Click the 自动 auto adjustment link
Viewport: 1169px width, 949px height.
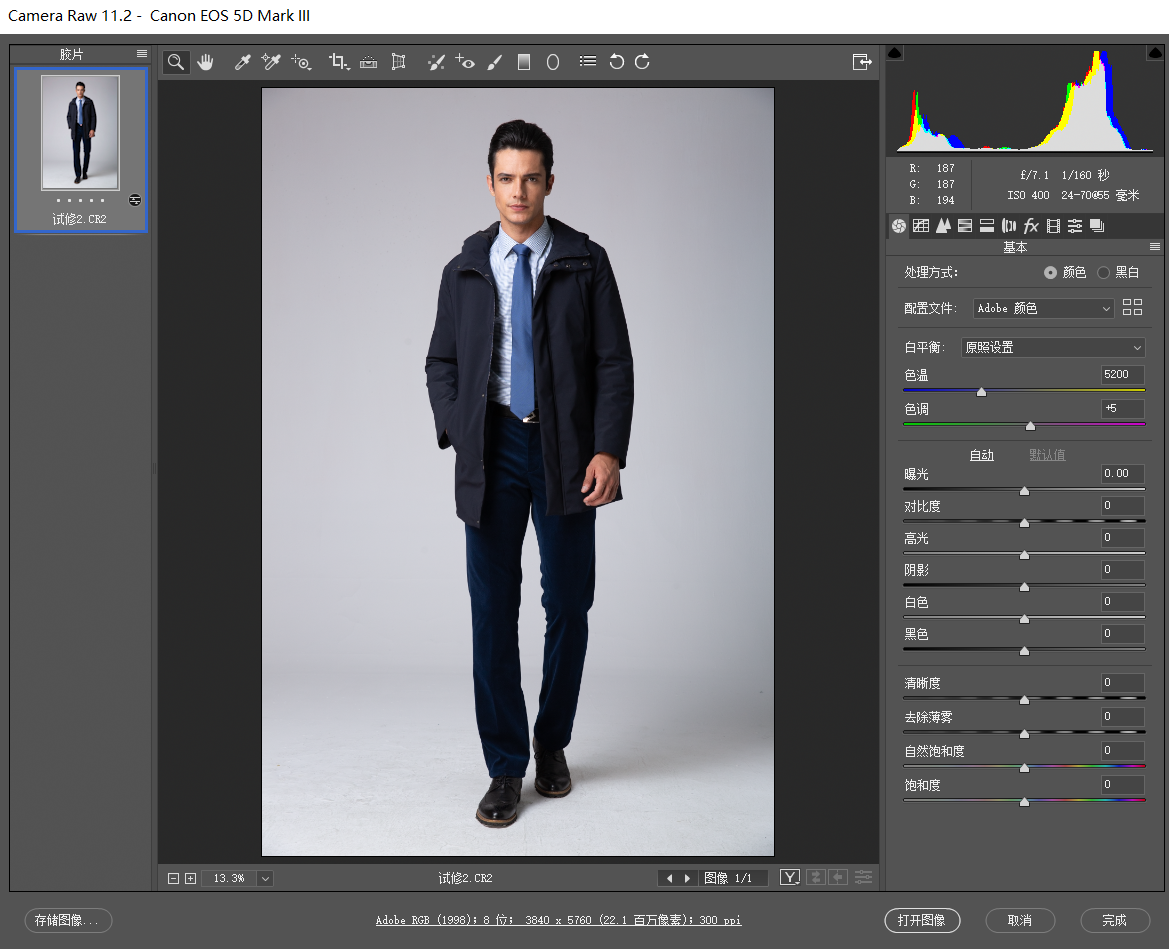(981, 455)
